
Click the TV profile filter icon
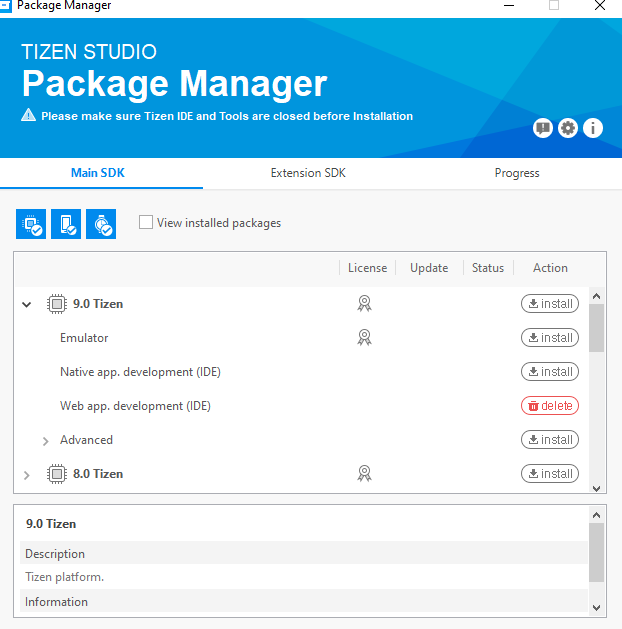pyautogui.click(x=31, y=224)
